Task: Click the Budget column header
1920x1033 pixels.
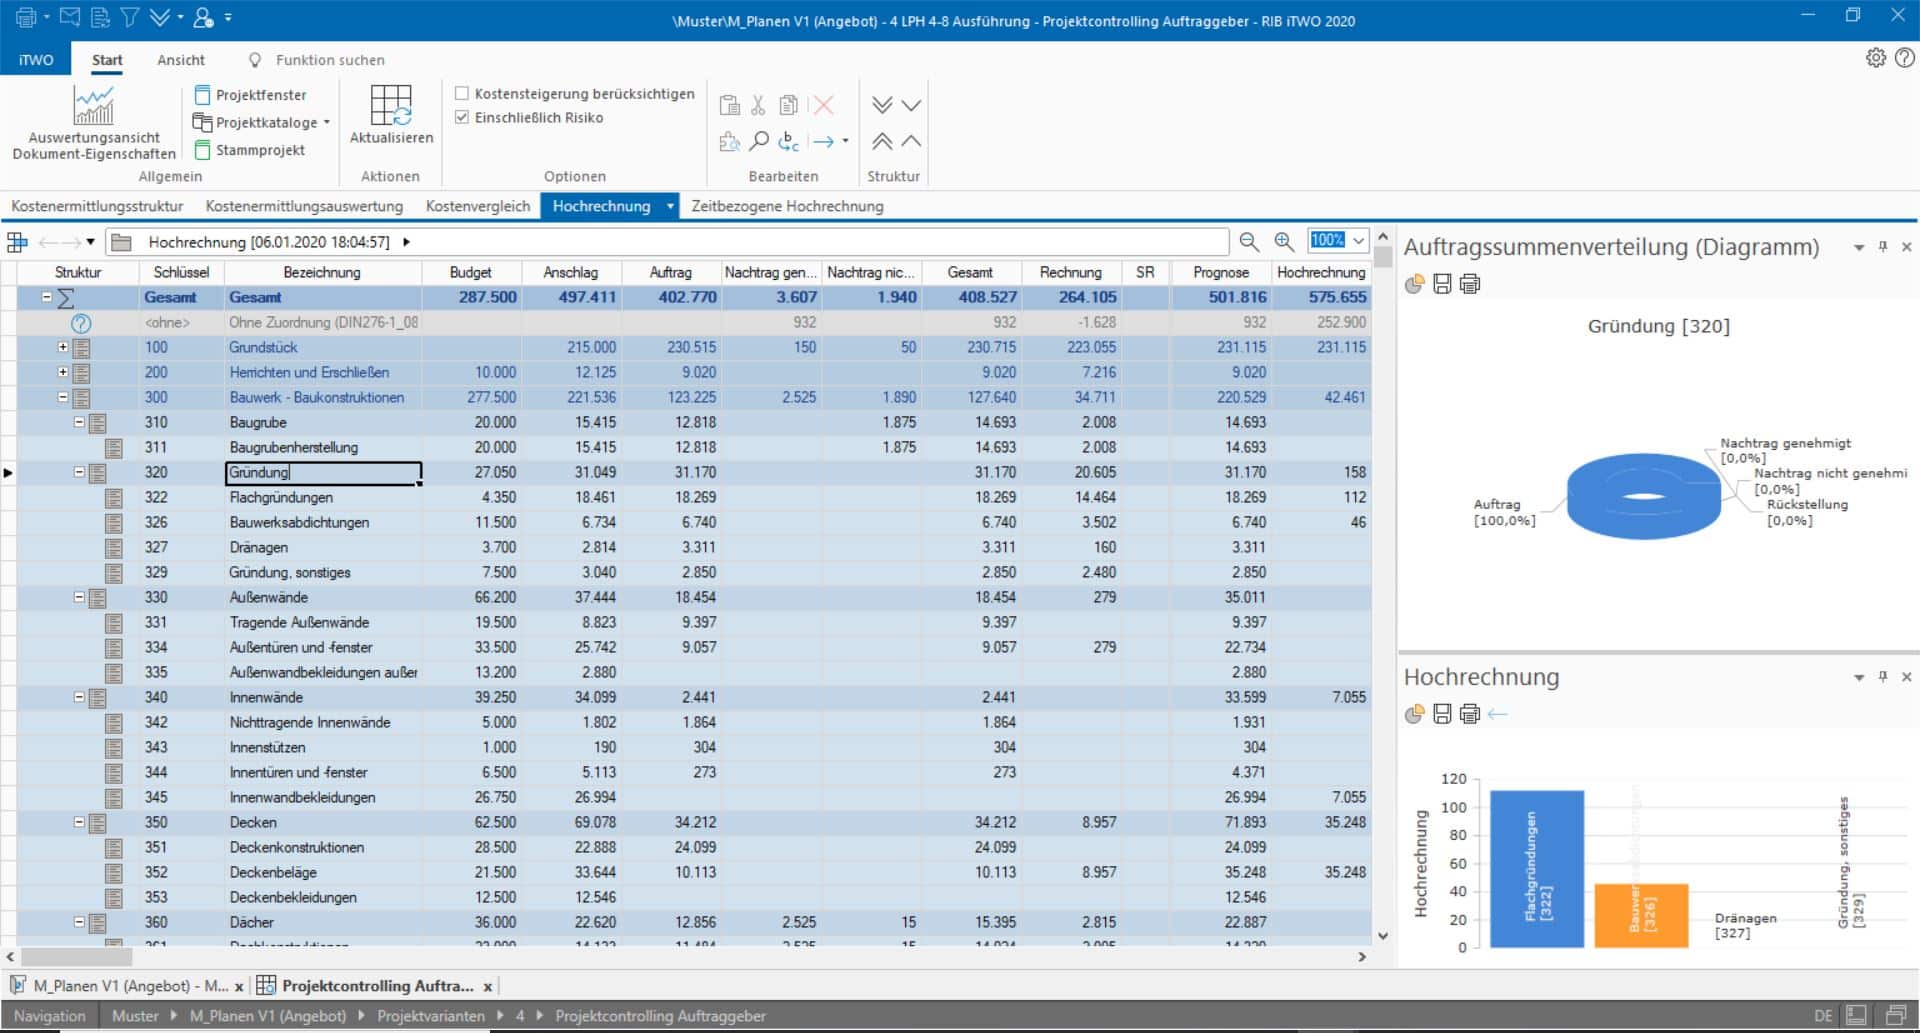Action: (470, 272)
